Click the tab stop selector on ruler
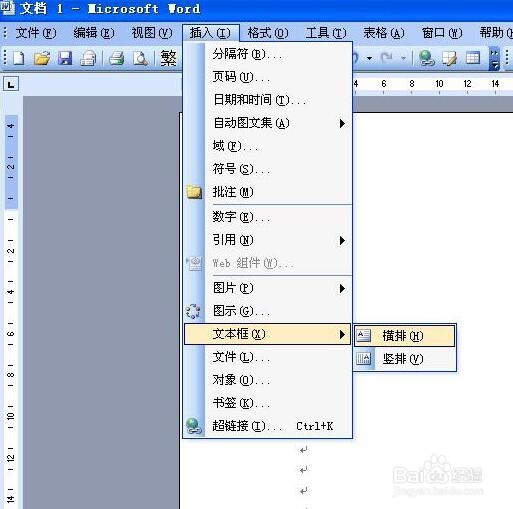The width and height of the screenshot is (513, 509). tap(11, 84)
